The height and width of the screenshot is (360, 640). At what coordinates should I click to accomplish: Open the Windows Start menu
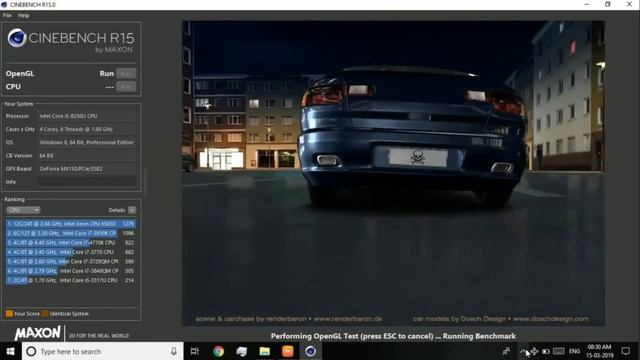tap(10, 351)
